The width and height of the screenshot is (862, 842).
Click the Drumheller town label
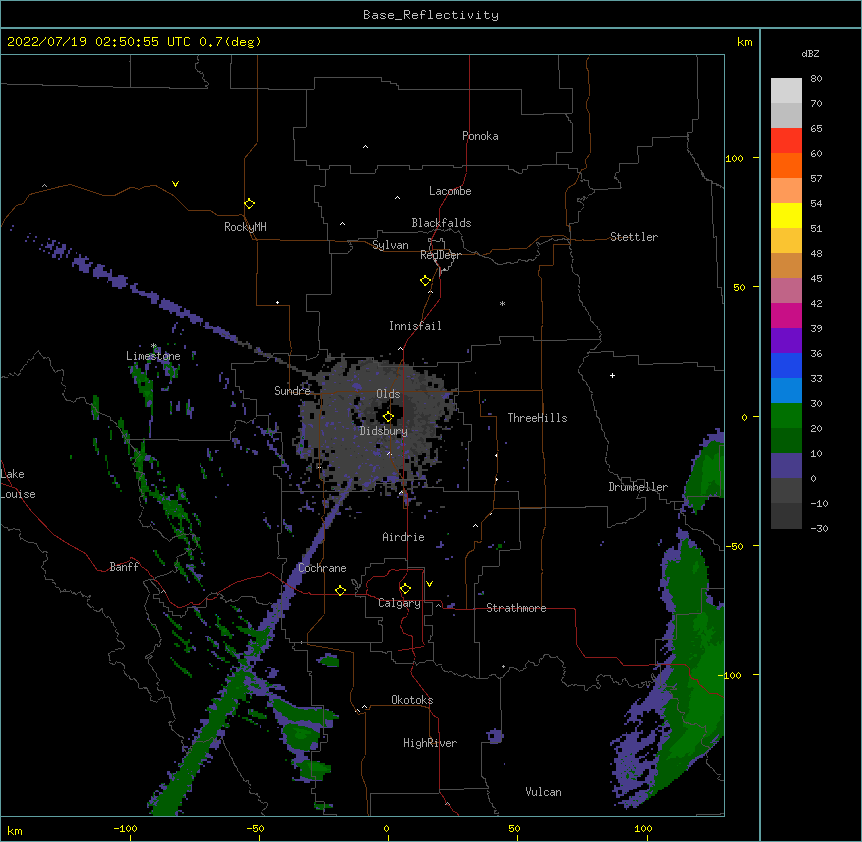coord(638,487)
